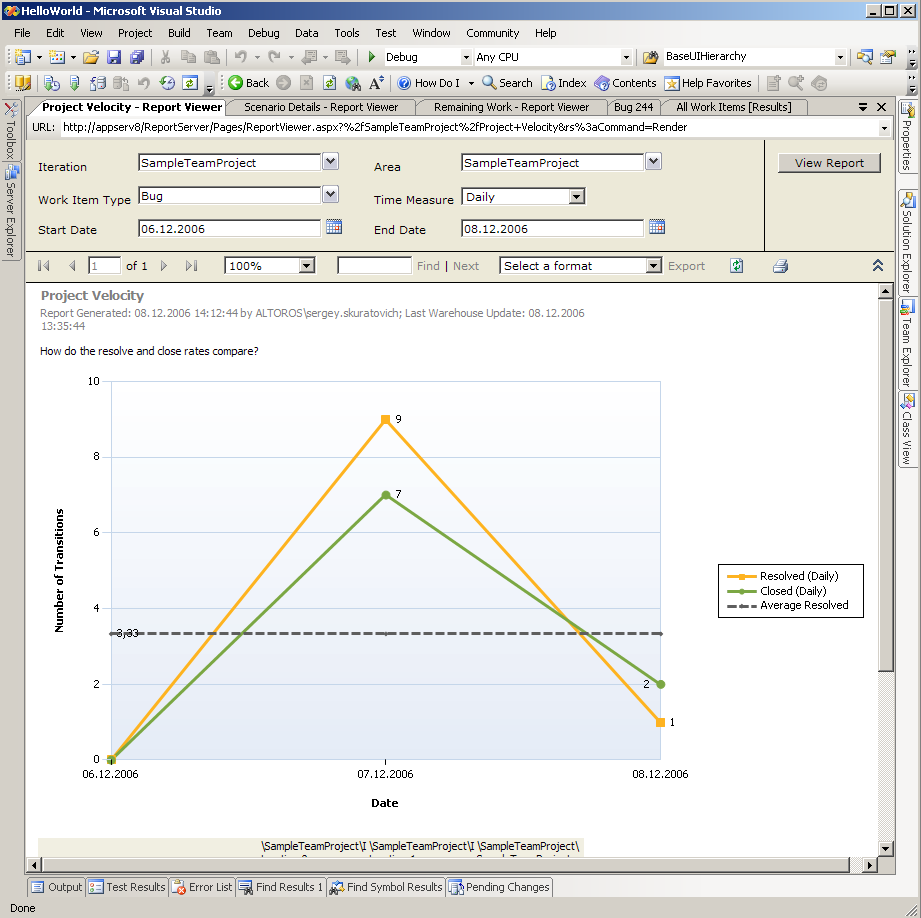
Task: Open the Test Results panel tab
Action: pyautogui.click(x=127, y=887)
